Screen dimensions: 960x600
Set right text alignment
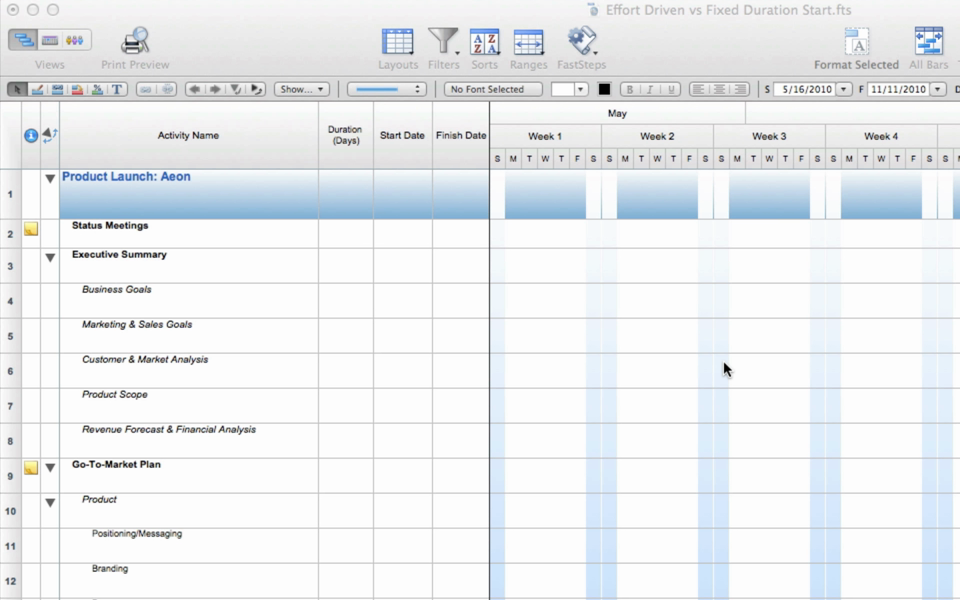coord(740,89)
